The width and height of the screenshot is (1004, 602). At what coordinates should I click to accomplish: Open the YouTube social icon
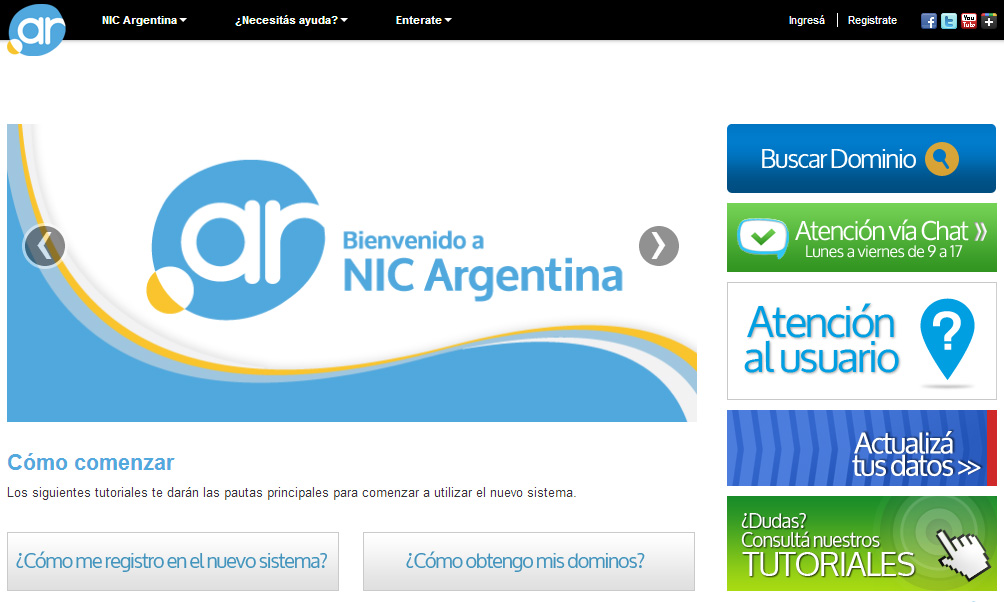pyautogui.click(x=969, y=21)
